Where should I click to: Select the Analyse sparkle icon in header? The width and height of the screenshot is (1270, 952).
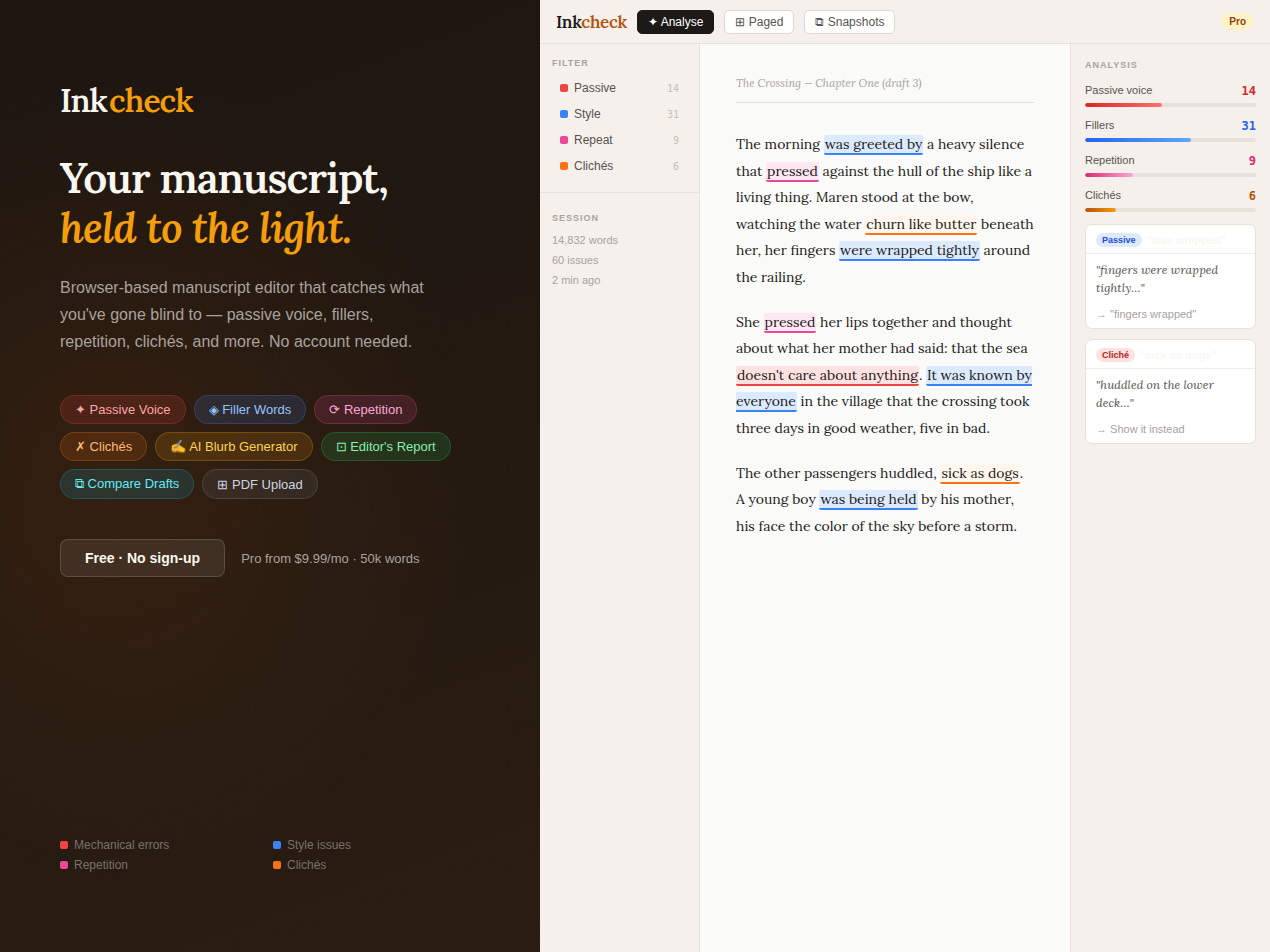tap(653, 21)
